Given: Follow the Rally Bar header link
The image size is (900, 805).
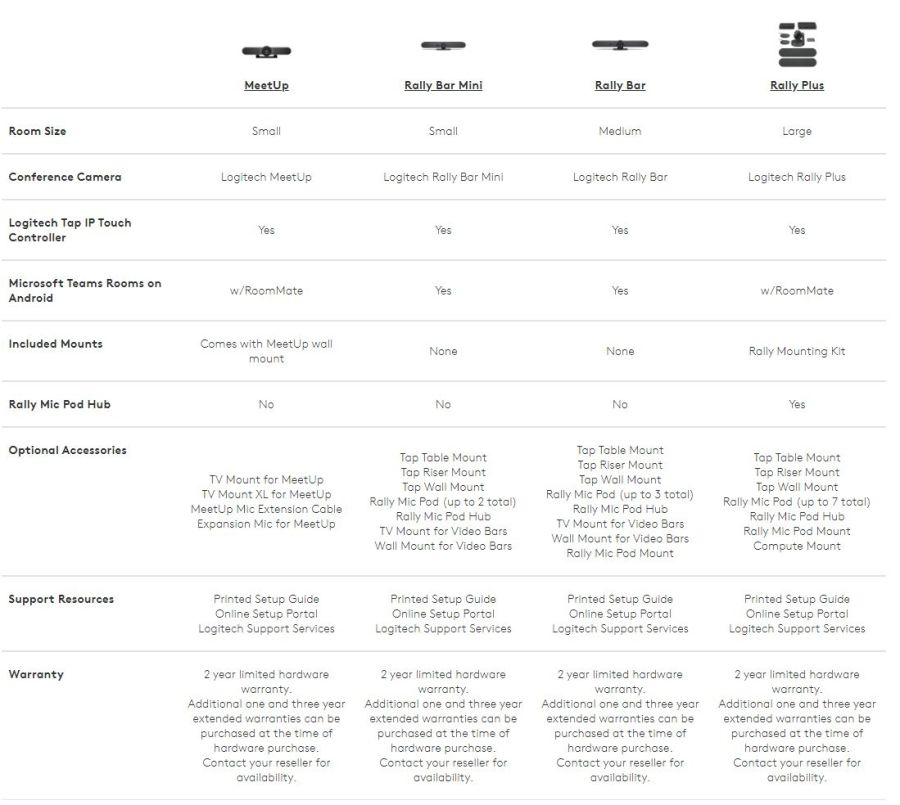Looking at the screenshot, I should pyautogui.click(x=620, y=86).
